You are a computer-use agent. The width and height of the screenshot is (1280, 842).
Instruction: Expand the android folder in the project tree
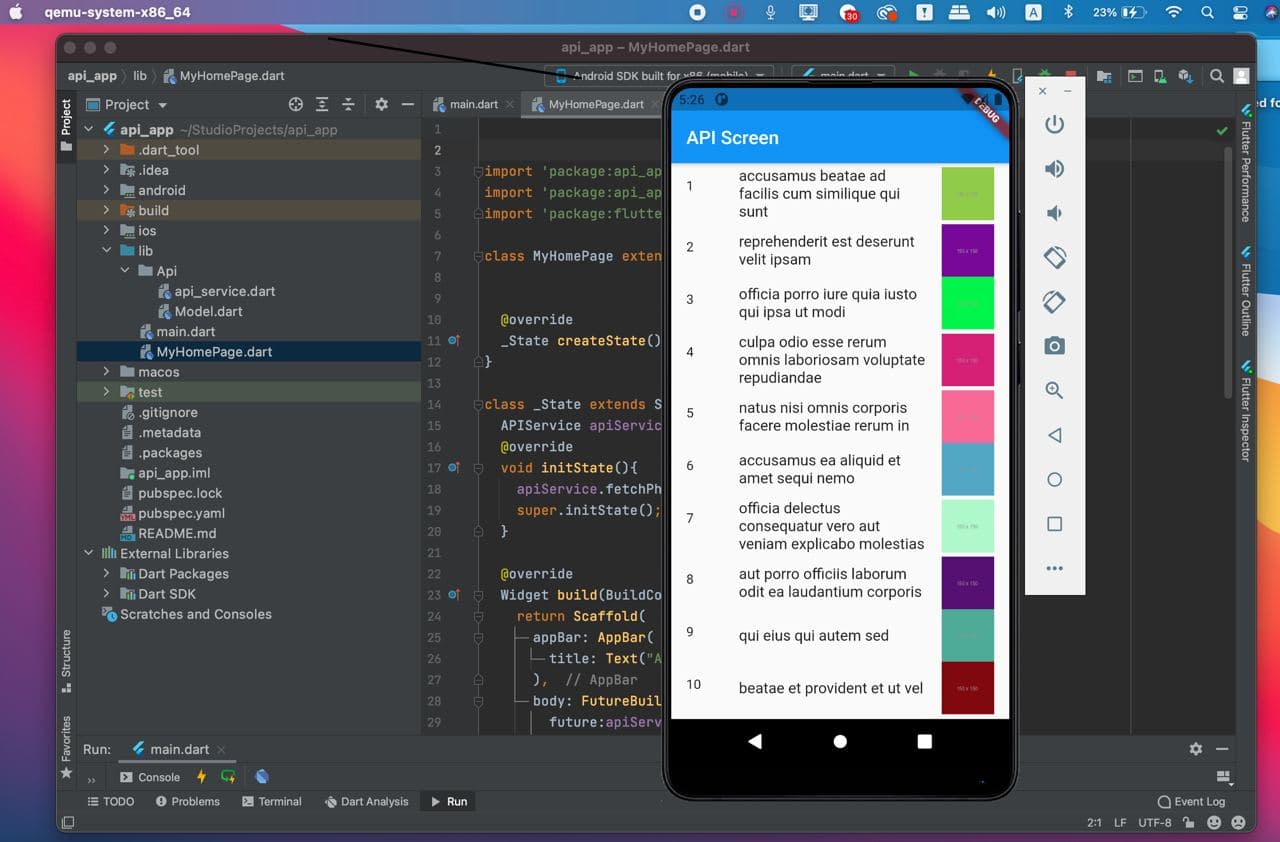click(104, 190)
